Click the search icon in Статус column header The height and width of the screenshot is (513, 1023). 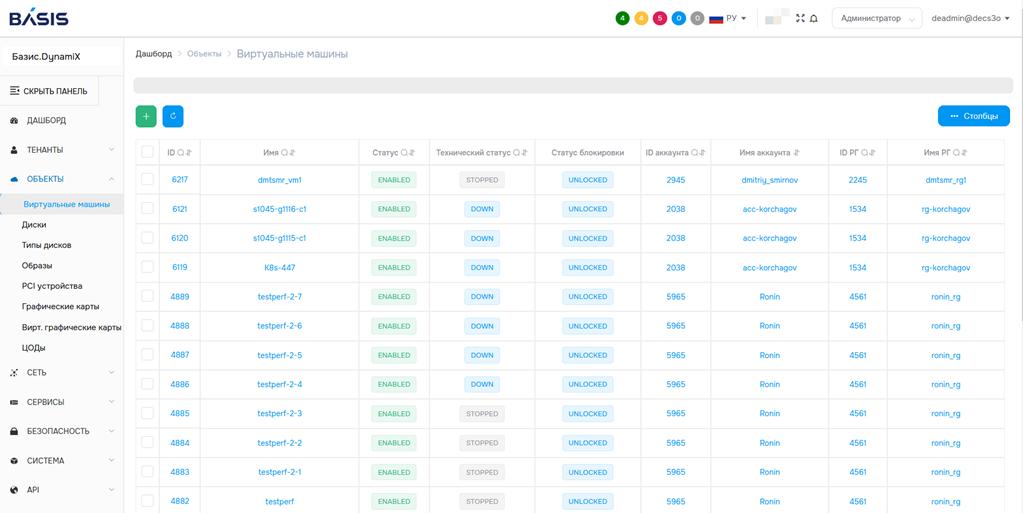pyautogui.click(x=404, y=153)
